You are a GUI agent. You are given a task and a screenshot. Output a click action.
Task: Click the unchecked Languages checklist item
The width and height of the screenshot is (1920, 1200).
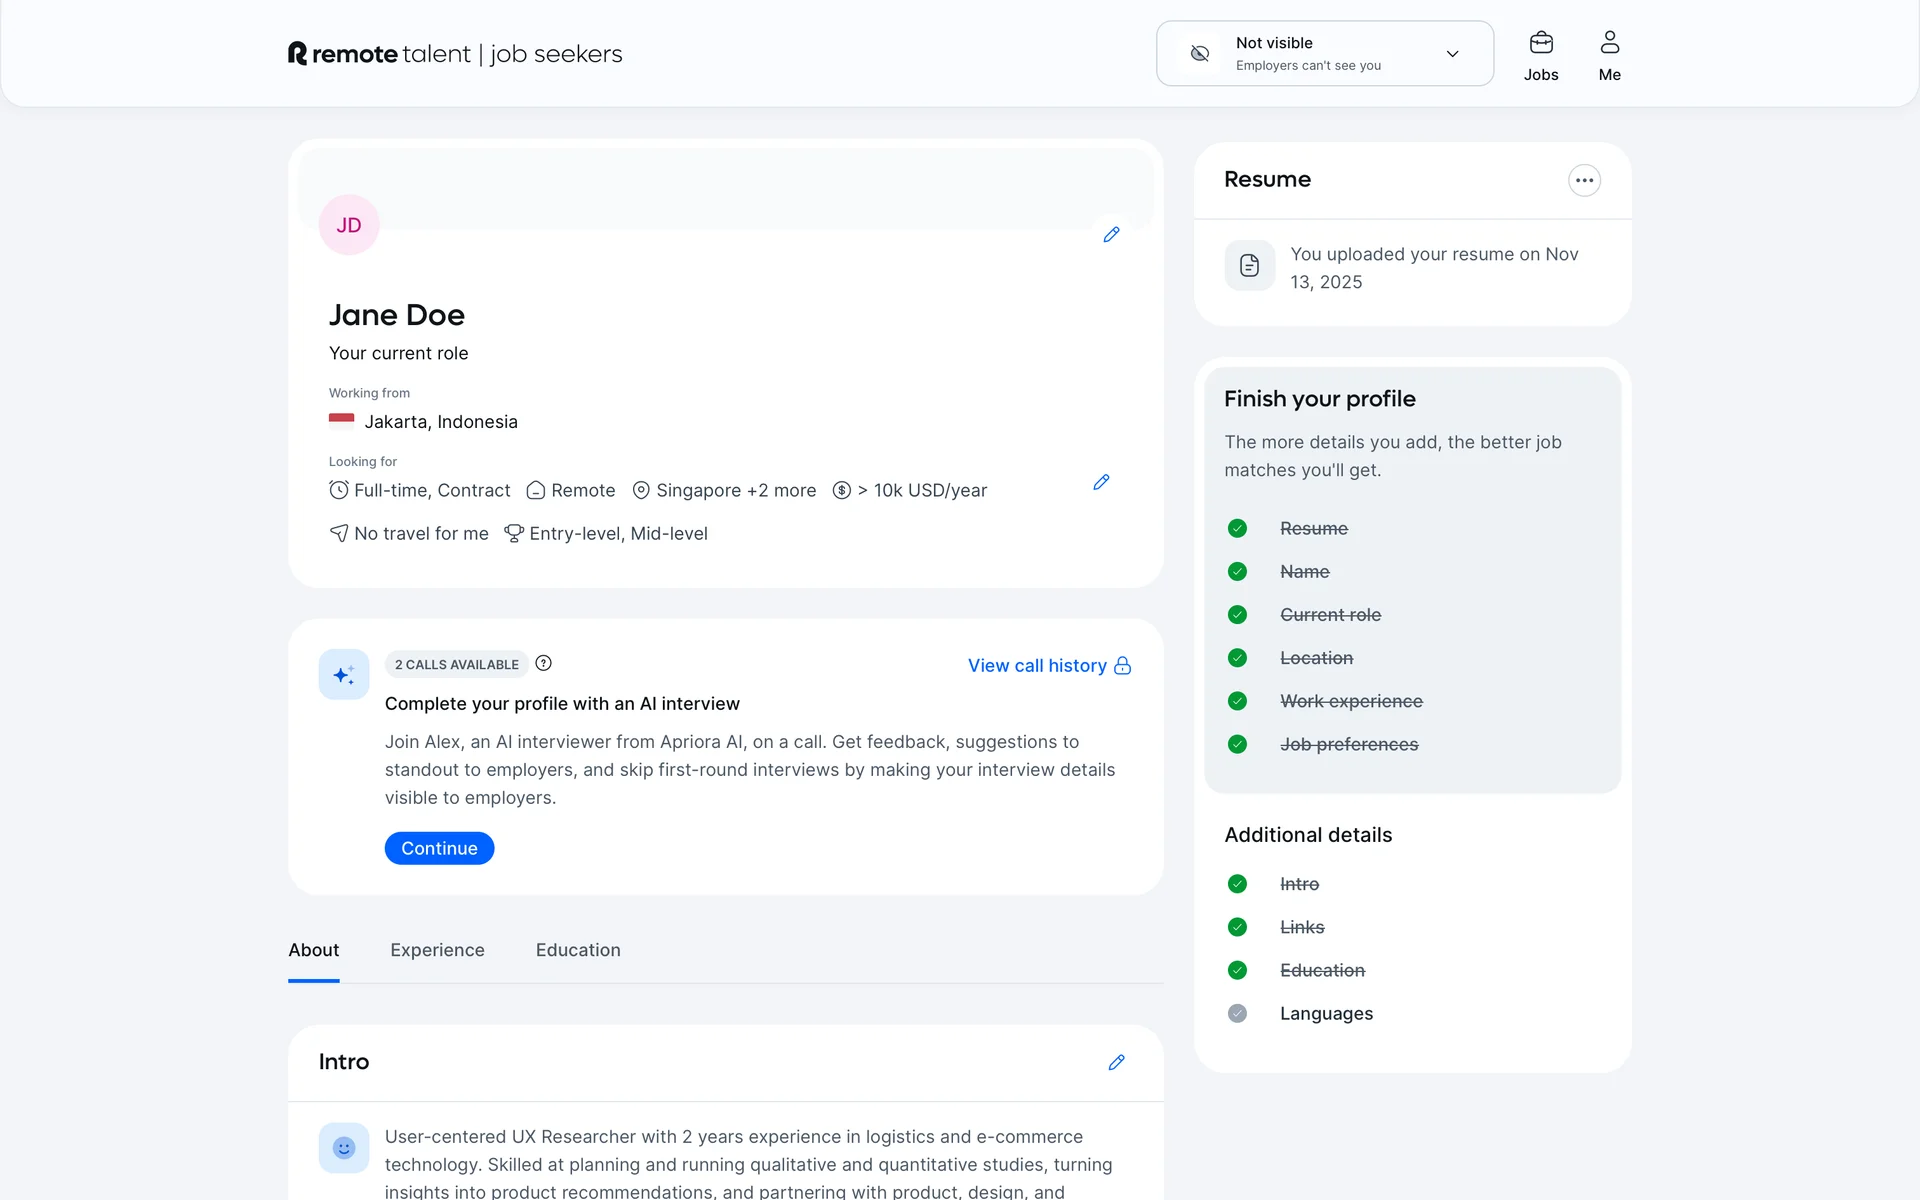[x=1326, y=1014]
